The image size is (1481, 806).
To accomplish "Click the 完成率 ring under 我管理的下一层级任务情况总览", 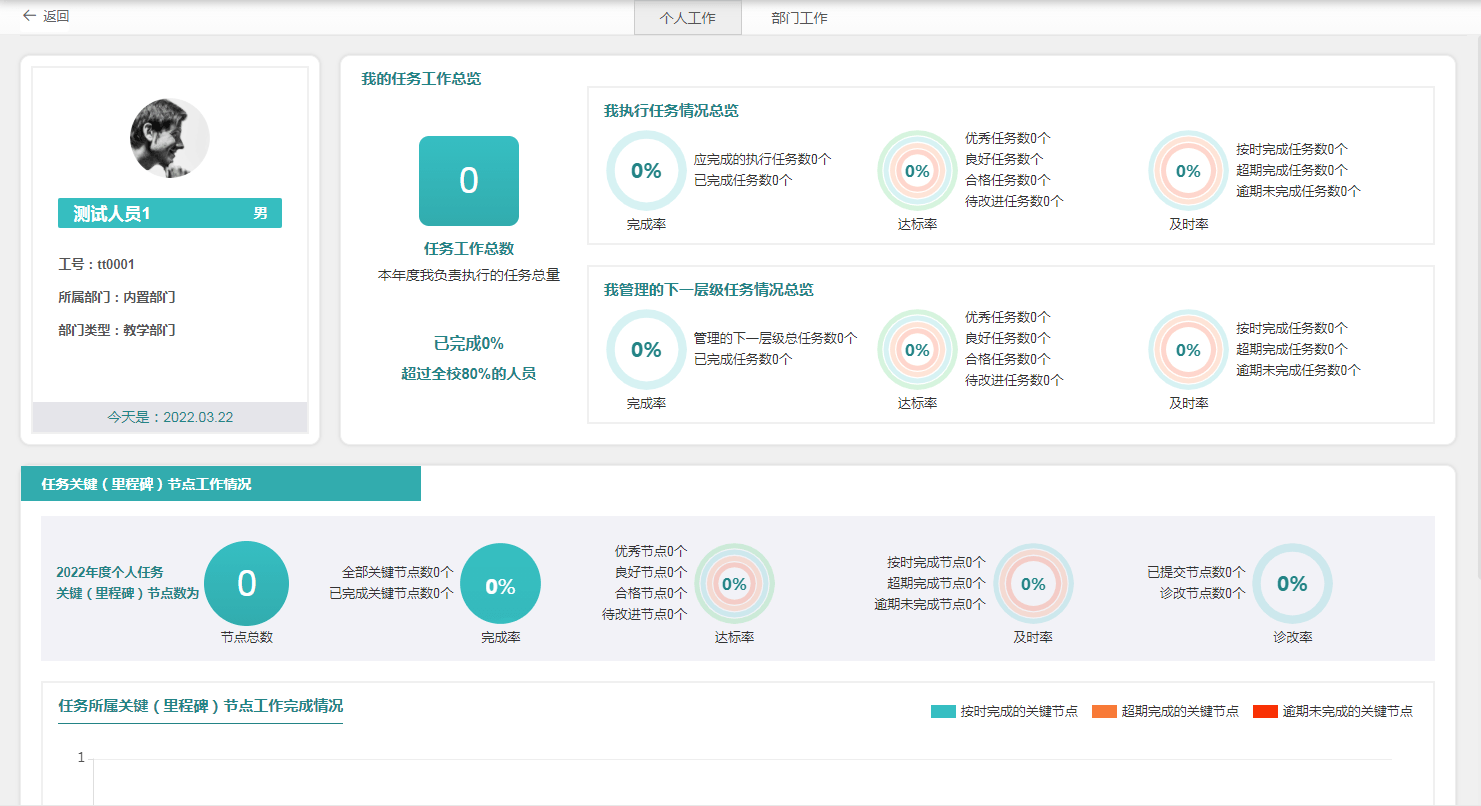I will pyautogui.click(x=646, y=350).
